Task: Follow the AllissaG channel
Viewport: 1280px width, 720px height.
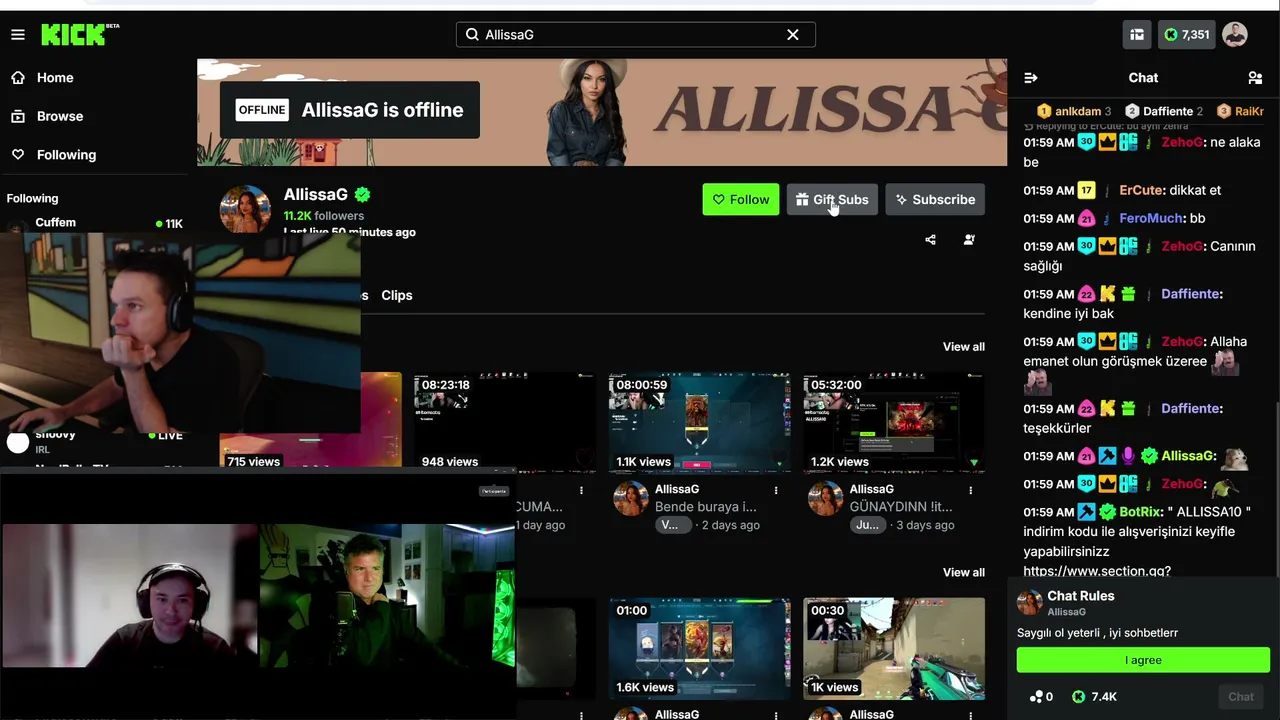Action: [x=741, y=200]
